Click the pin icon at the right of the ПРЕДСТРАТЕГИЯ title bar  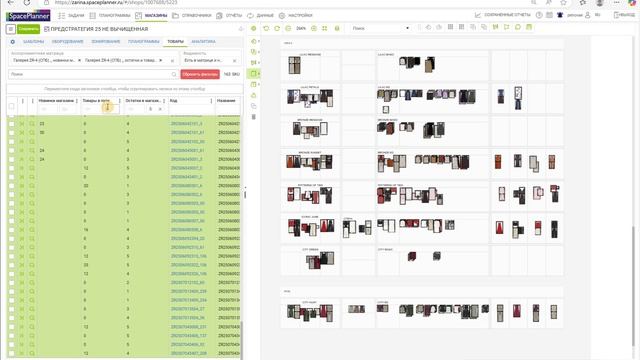tap(241, 29)
